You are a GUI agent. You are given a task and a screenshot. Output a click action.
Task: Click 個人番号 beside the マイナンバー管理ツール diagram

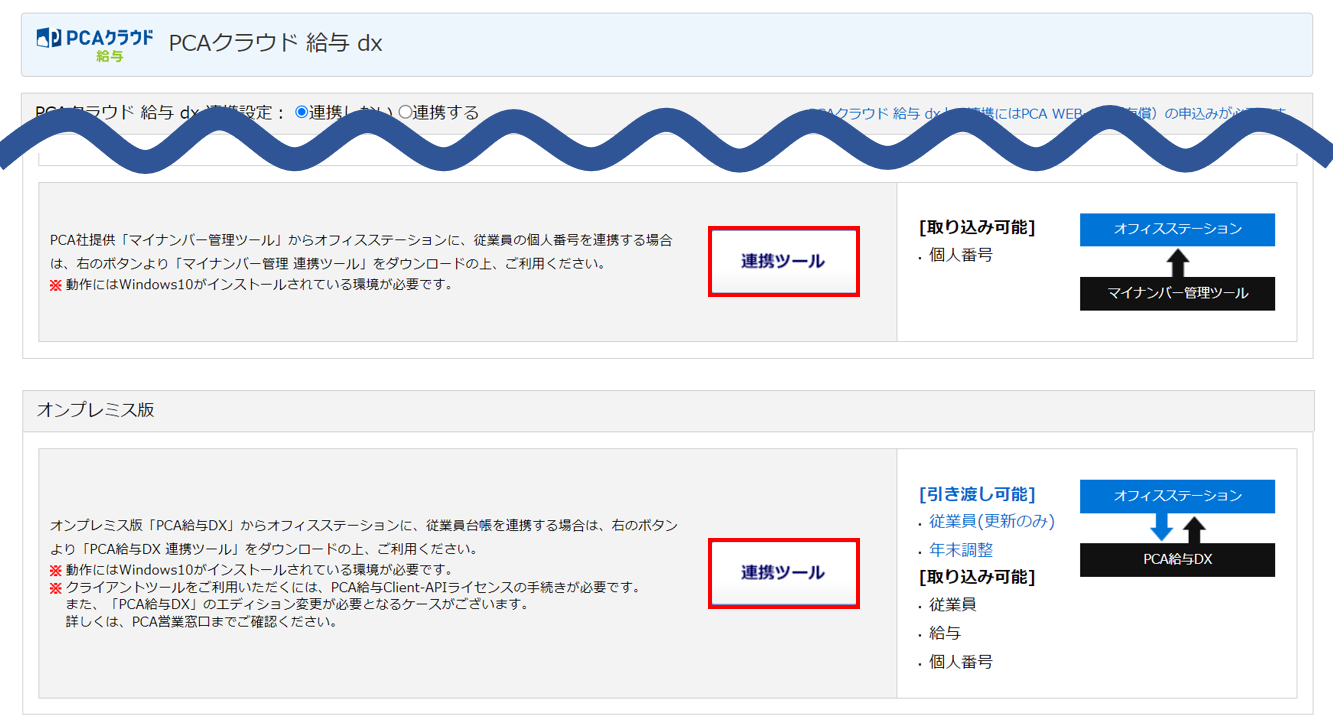coord(961,255)
